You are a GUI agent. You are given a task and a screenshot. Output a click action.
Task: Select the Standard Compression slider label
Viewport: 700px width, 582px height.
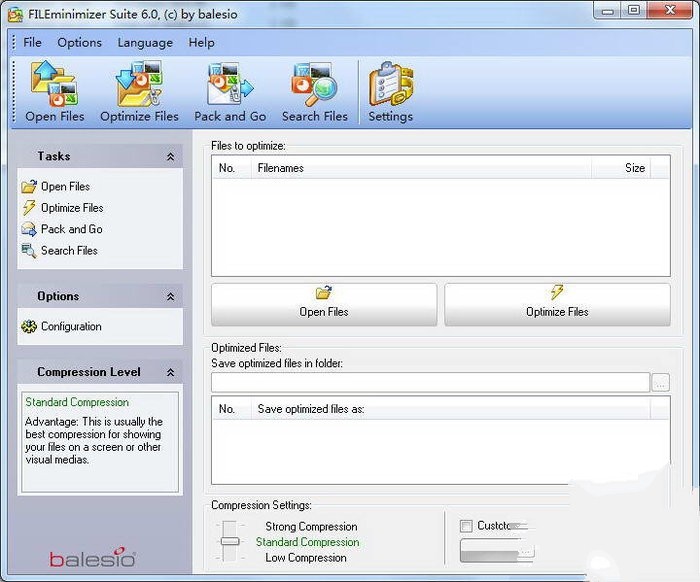(308, 542)
